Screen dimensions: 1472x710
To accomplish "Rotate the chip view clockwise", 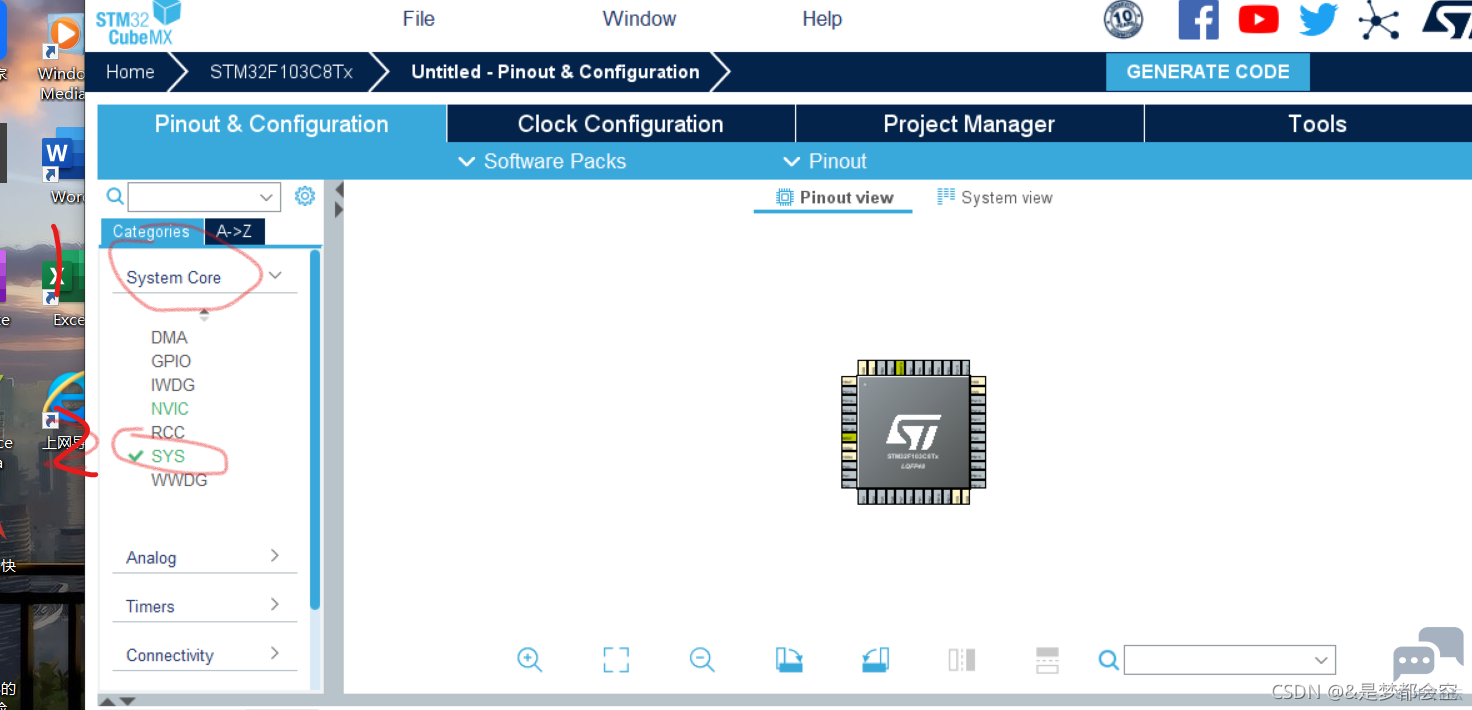I will [789, 659].
